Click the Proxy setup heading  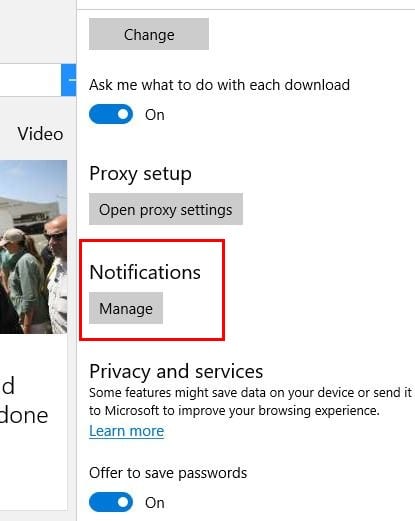(140, 174)
